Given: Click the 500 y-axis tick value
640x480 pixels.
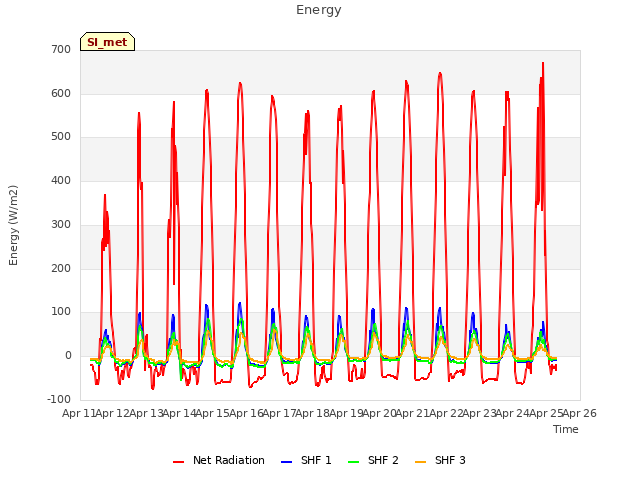Looking at the screenshot, I should pos(61,137).
